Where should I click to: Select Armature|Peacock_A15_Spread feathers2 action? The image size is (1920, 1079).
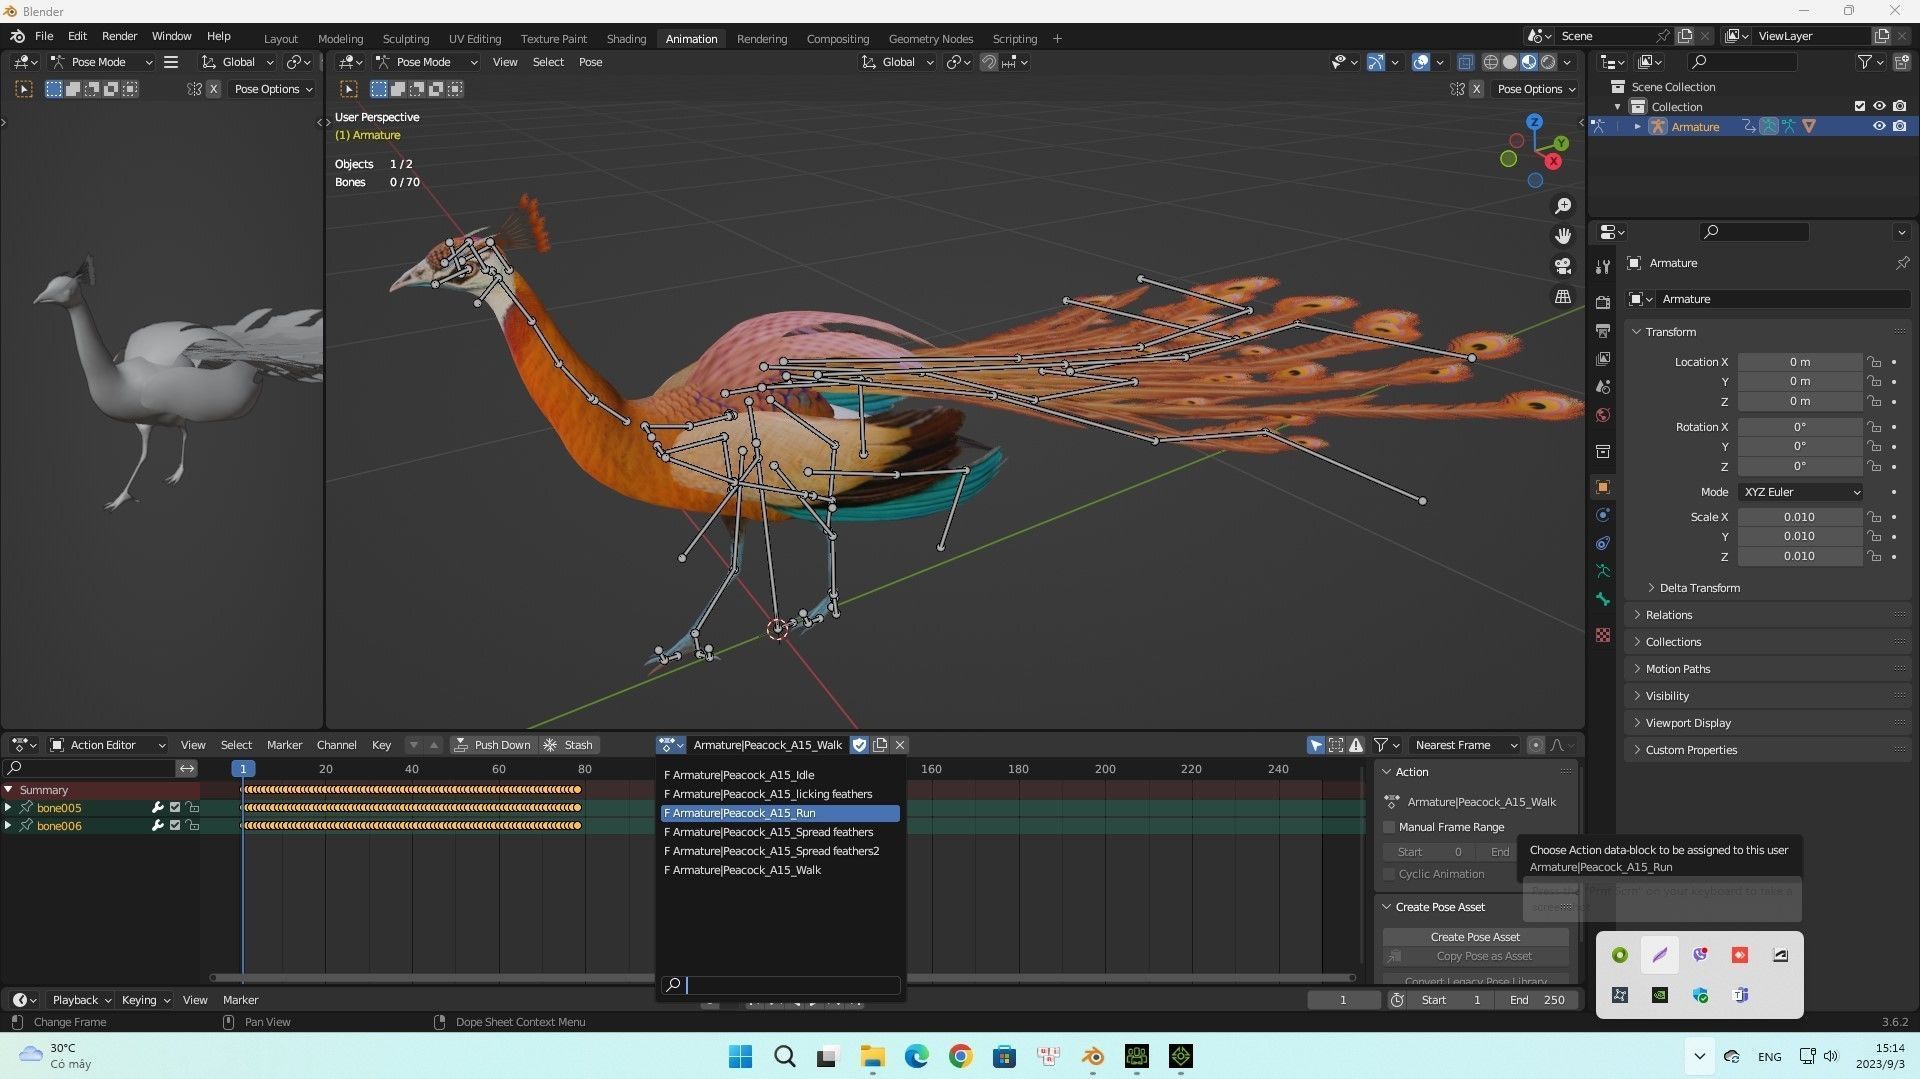[780, 851]
